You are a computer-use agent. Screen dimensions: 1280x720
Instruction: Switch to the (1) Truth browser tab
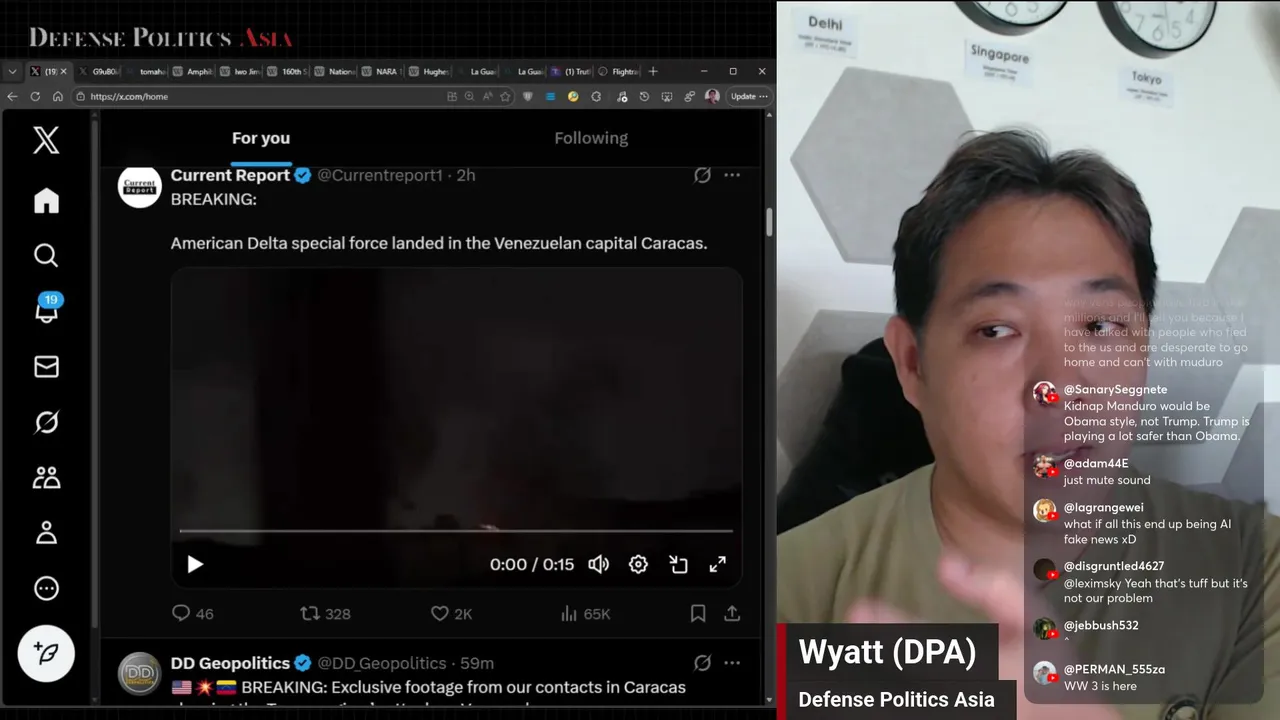point(570,72)
